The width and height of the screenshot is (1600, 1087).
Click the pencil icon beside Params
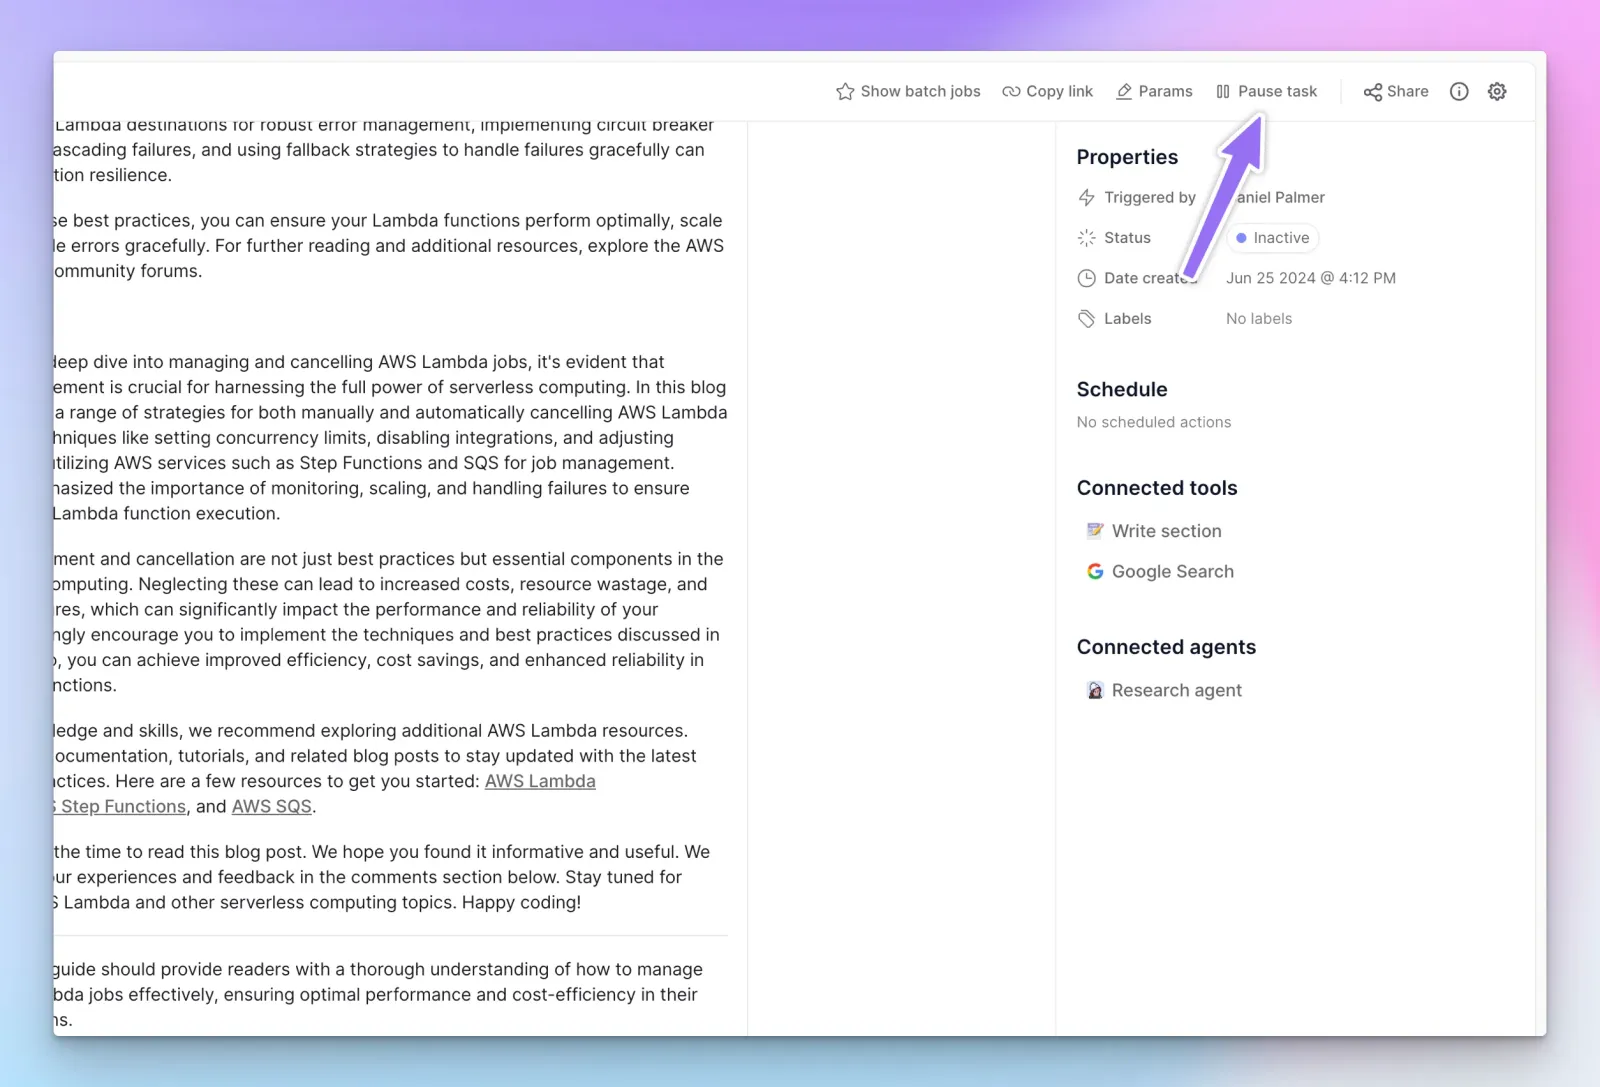coord(1124,92)
